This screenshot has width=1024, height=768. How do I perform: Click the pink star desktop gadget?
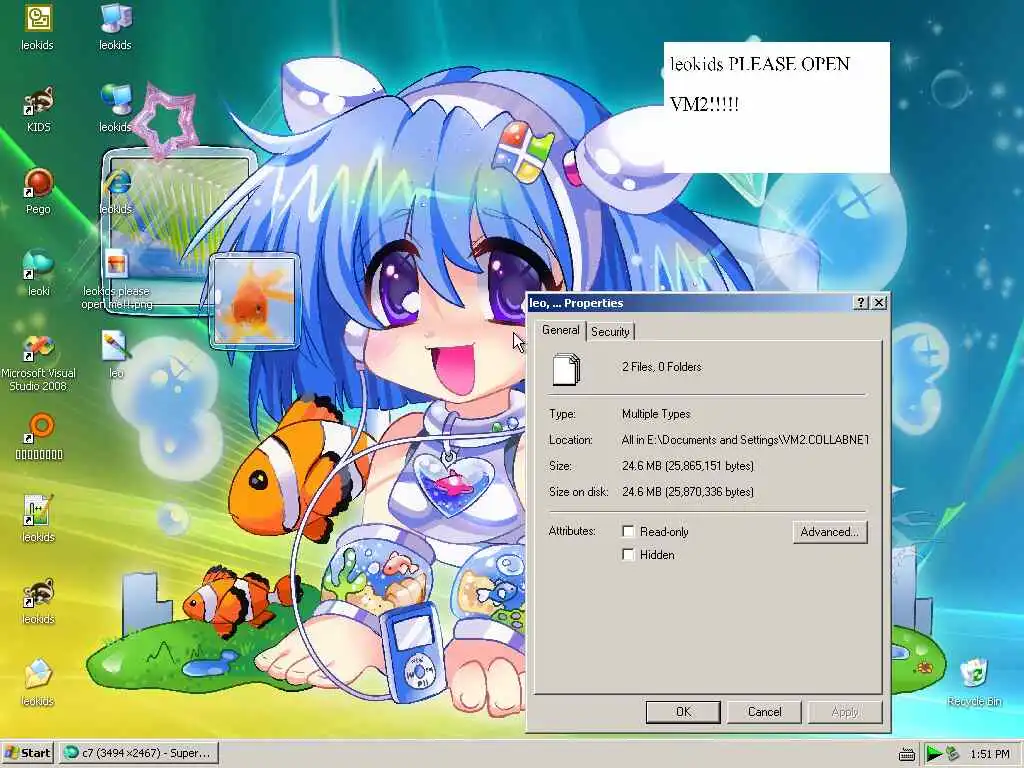[167, 123]
